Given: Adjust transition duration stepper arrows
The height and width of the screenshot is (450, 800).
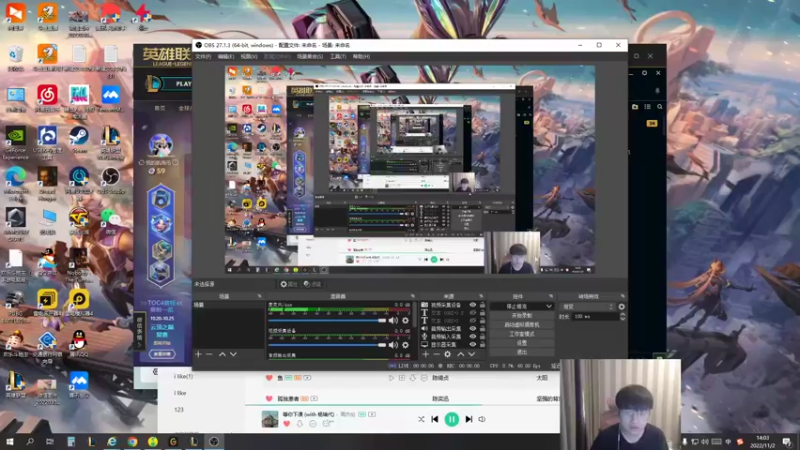Looking at the screenshot, I should (x=622, y=317).
